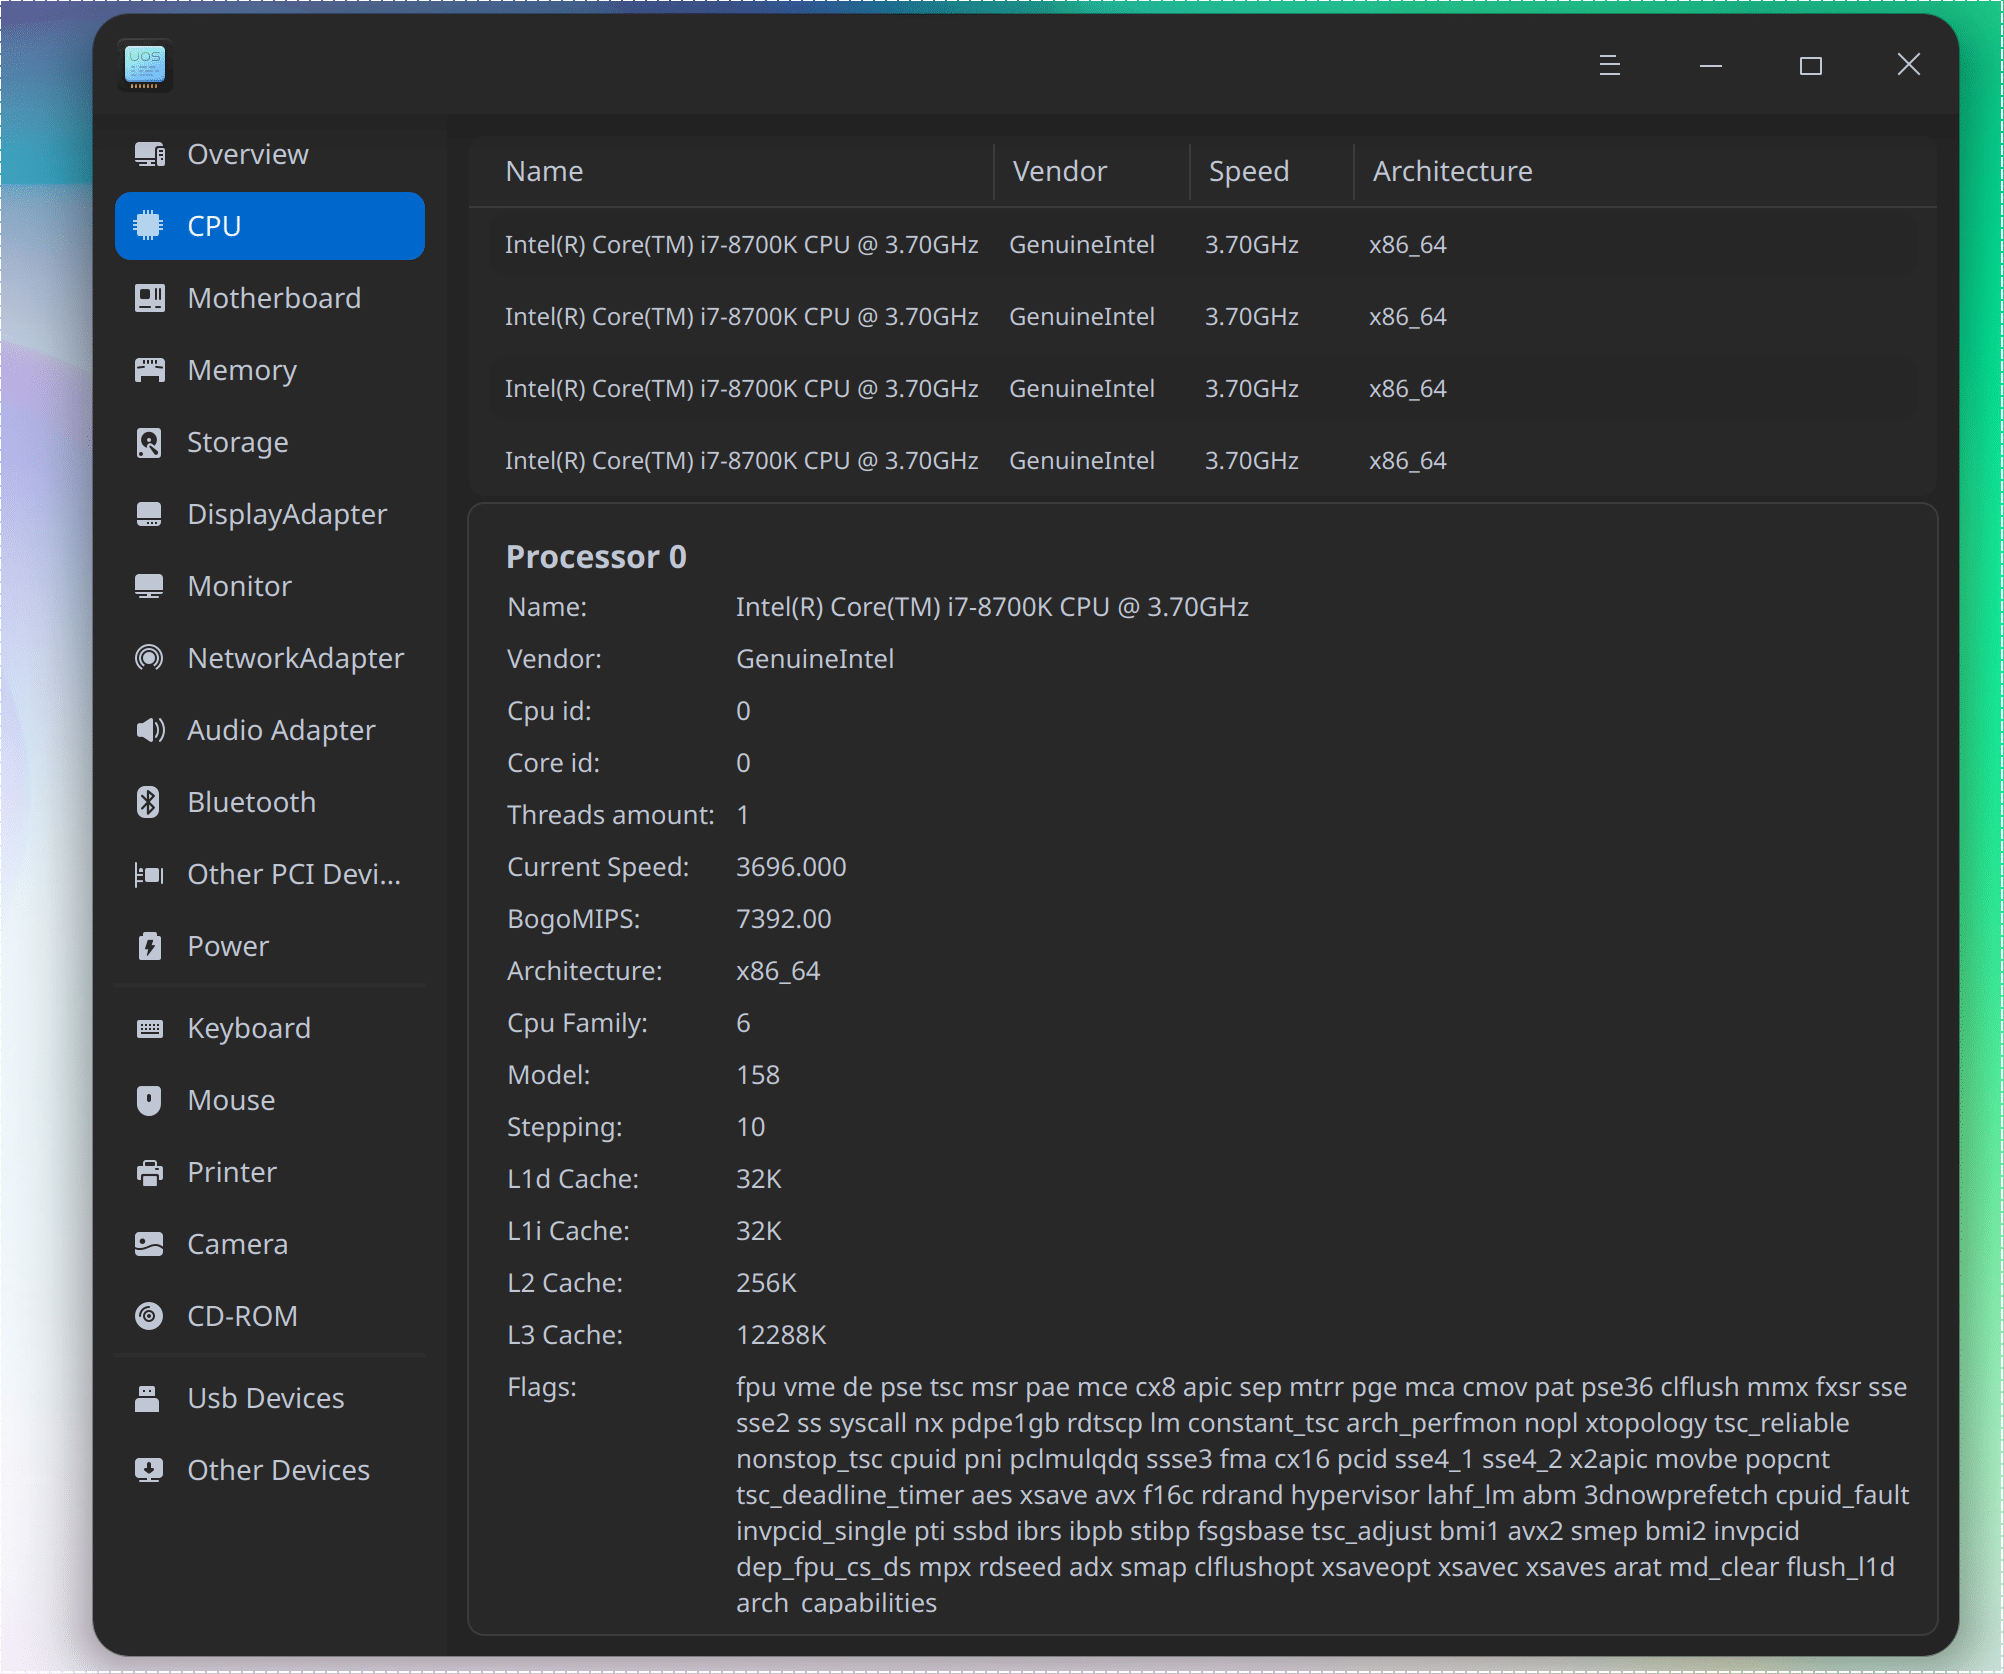Click x86_64 in the fourth table row
Screen dimensions: 2004x1674
1408,460
